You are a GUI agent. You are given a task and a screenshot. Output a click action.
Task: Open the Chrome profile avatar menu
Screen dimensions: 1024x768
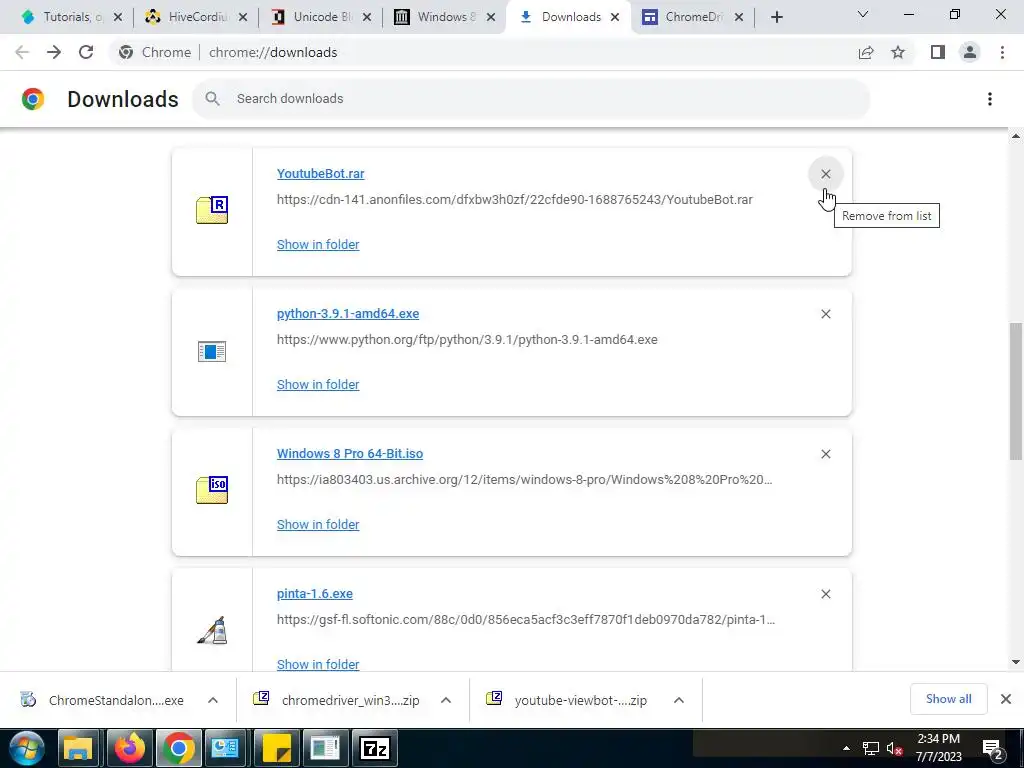tap(970, 52)
